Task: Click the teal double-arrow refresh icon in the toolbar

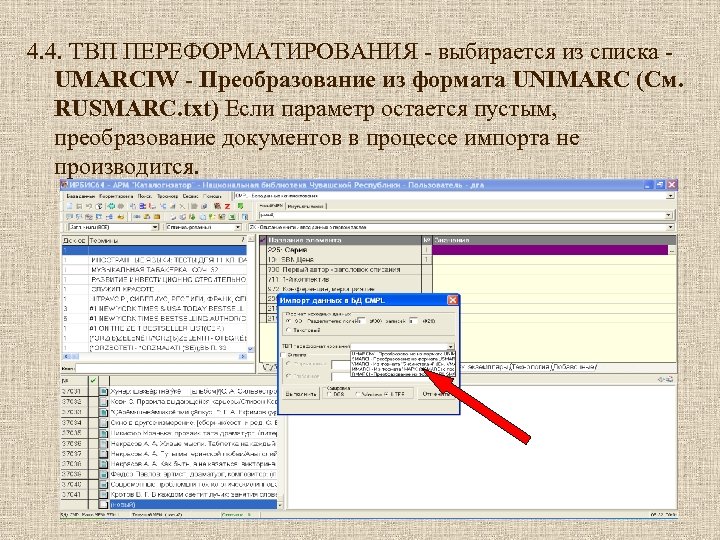Action: (x=111, y=206)
